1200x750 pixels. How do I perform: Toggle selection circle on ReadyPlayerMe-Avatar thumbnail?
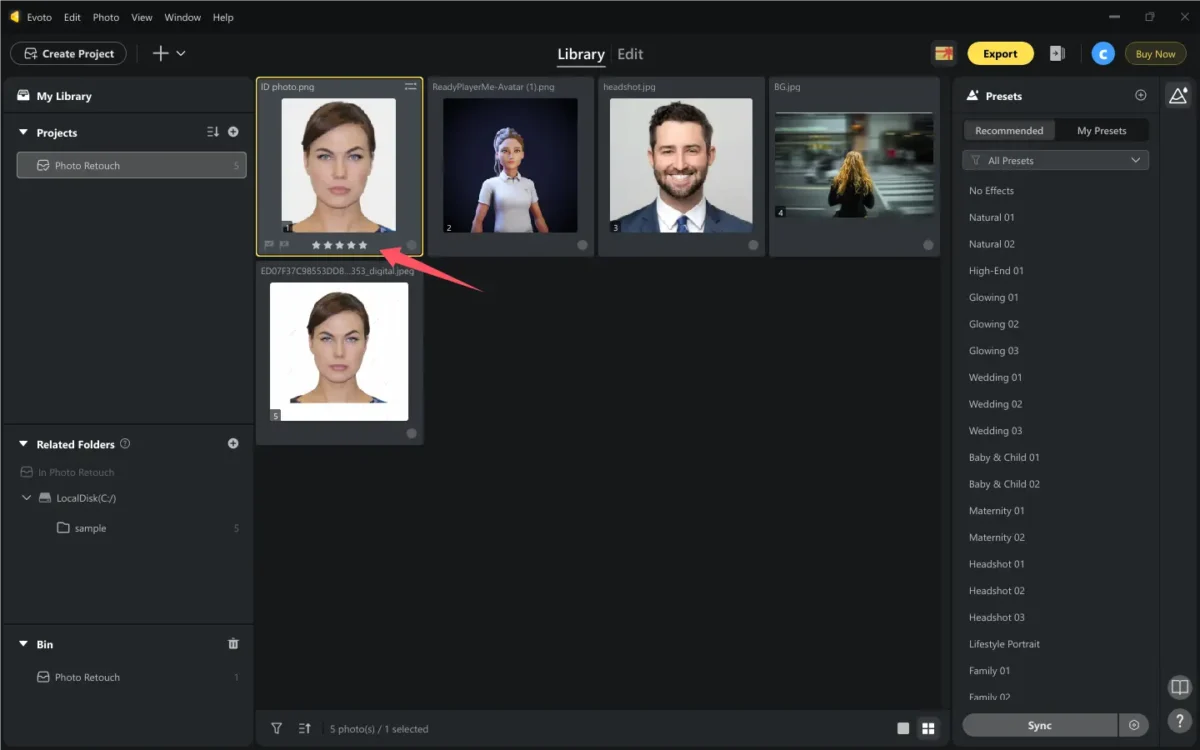point(582,245)
